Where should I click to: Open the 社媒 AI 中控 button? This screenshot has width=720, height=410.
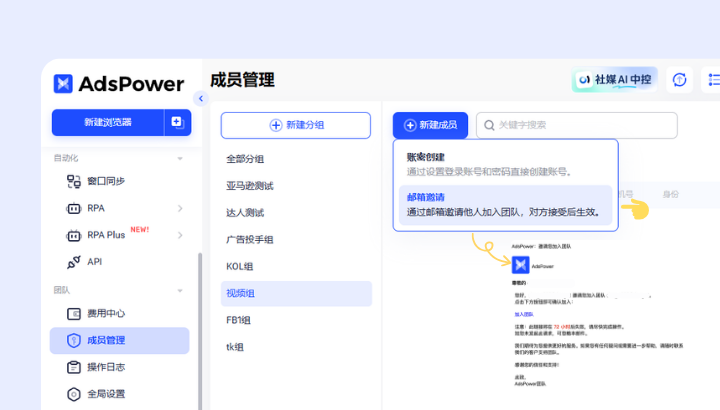pos(615,79)
